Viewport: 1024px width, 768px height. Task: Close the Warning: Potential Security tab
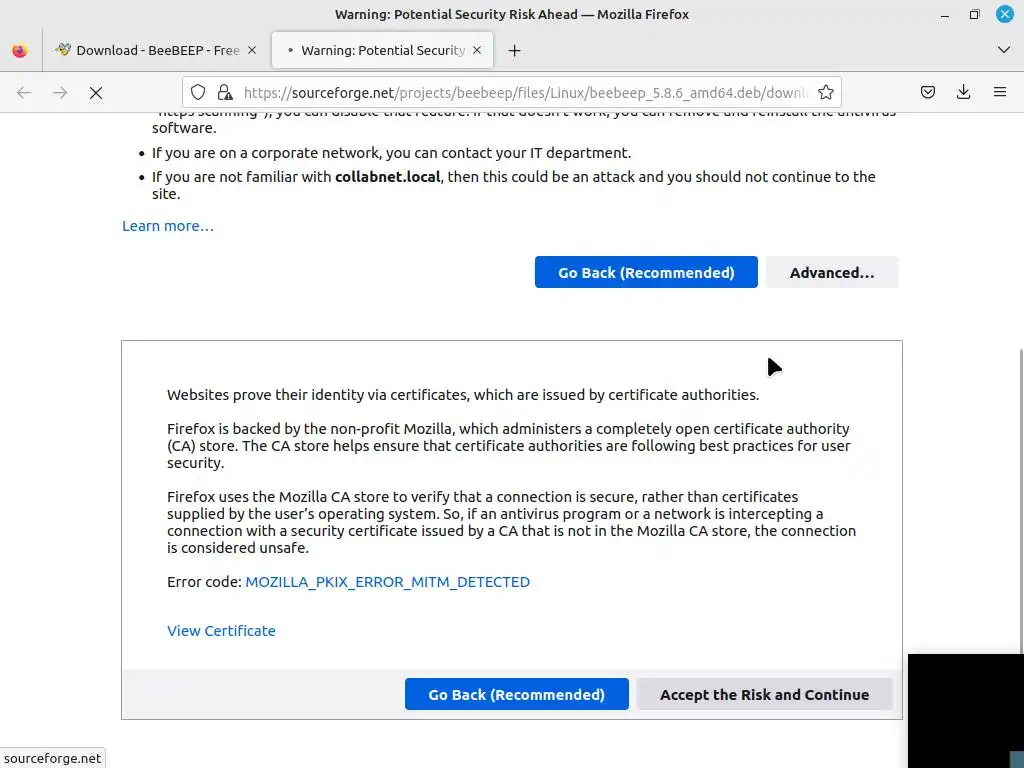coord(477,50)
